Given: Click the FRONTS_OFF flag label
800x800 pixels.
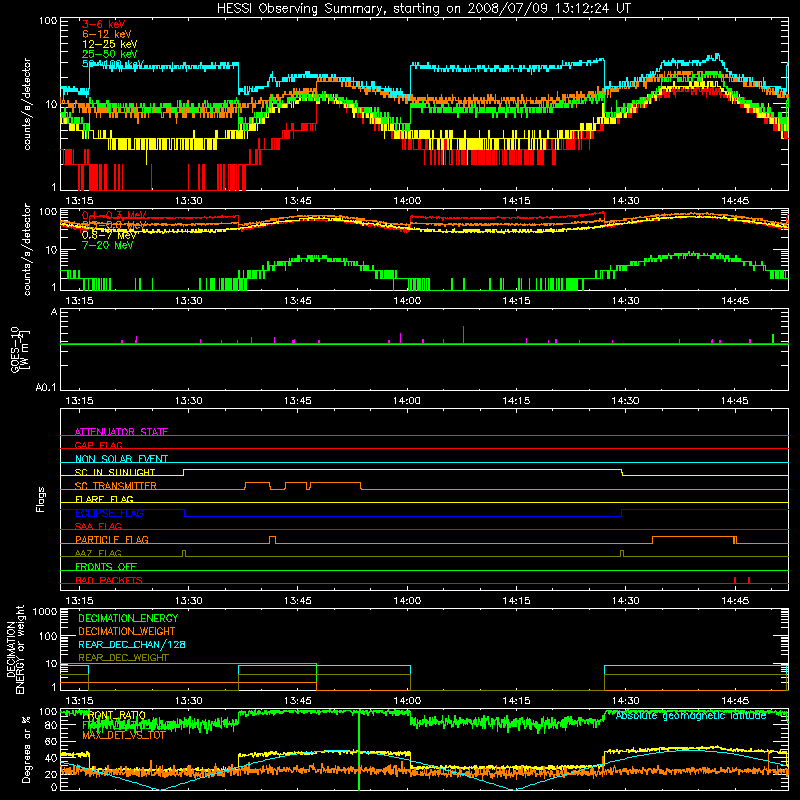Looking at the screenshot, I should pos(106,566).
